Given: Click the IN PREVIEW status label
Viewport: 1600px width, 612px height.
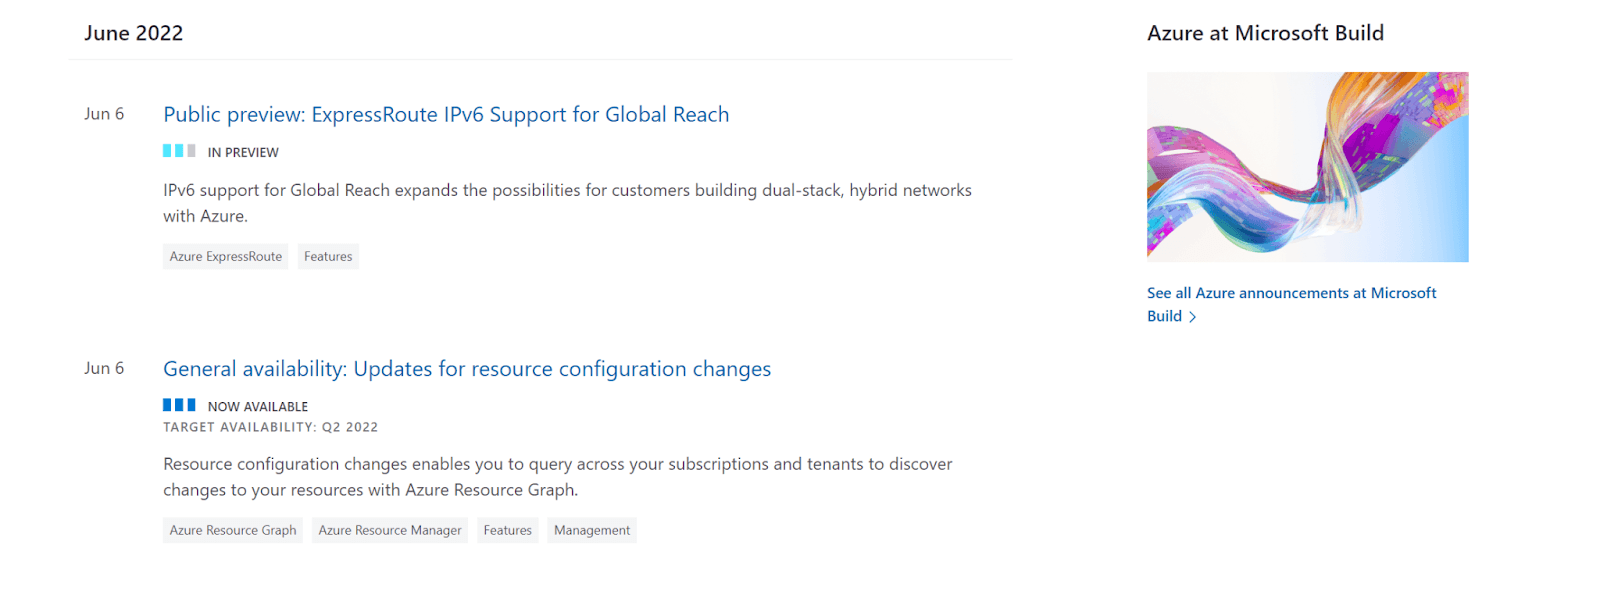Looking at the screenshot, I should click(243, 153).
